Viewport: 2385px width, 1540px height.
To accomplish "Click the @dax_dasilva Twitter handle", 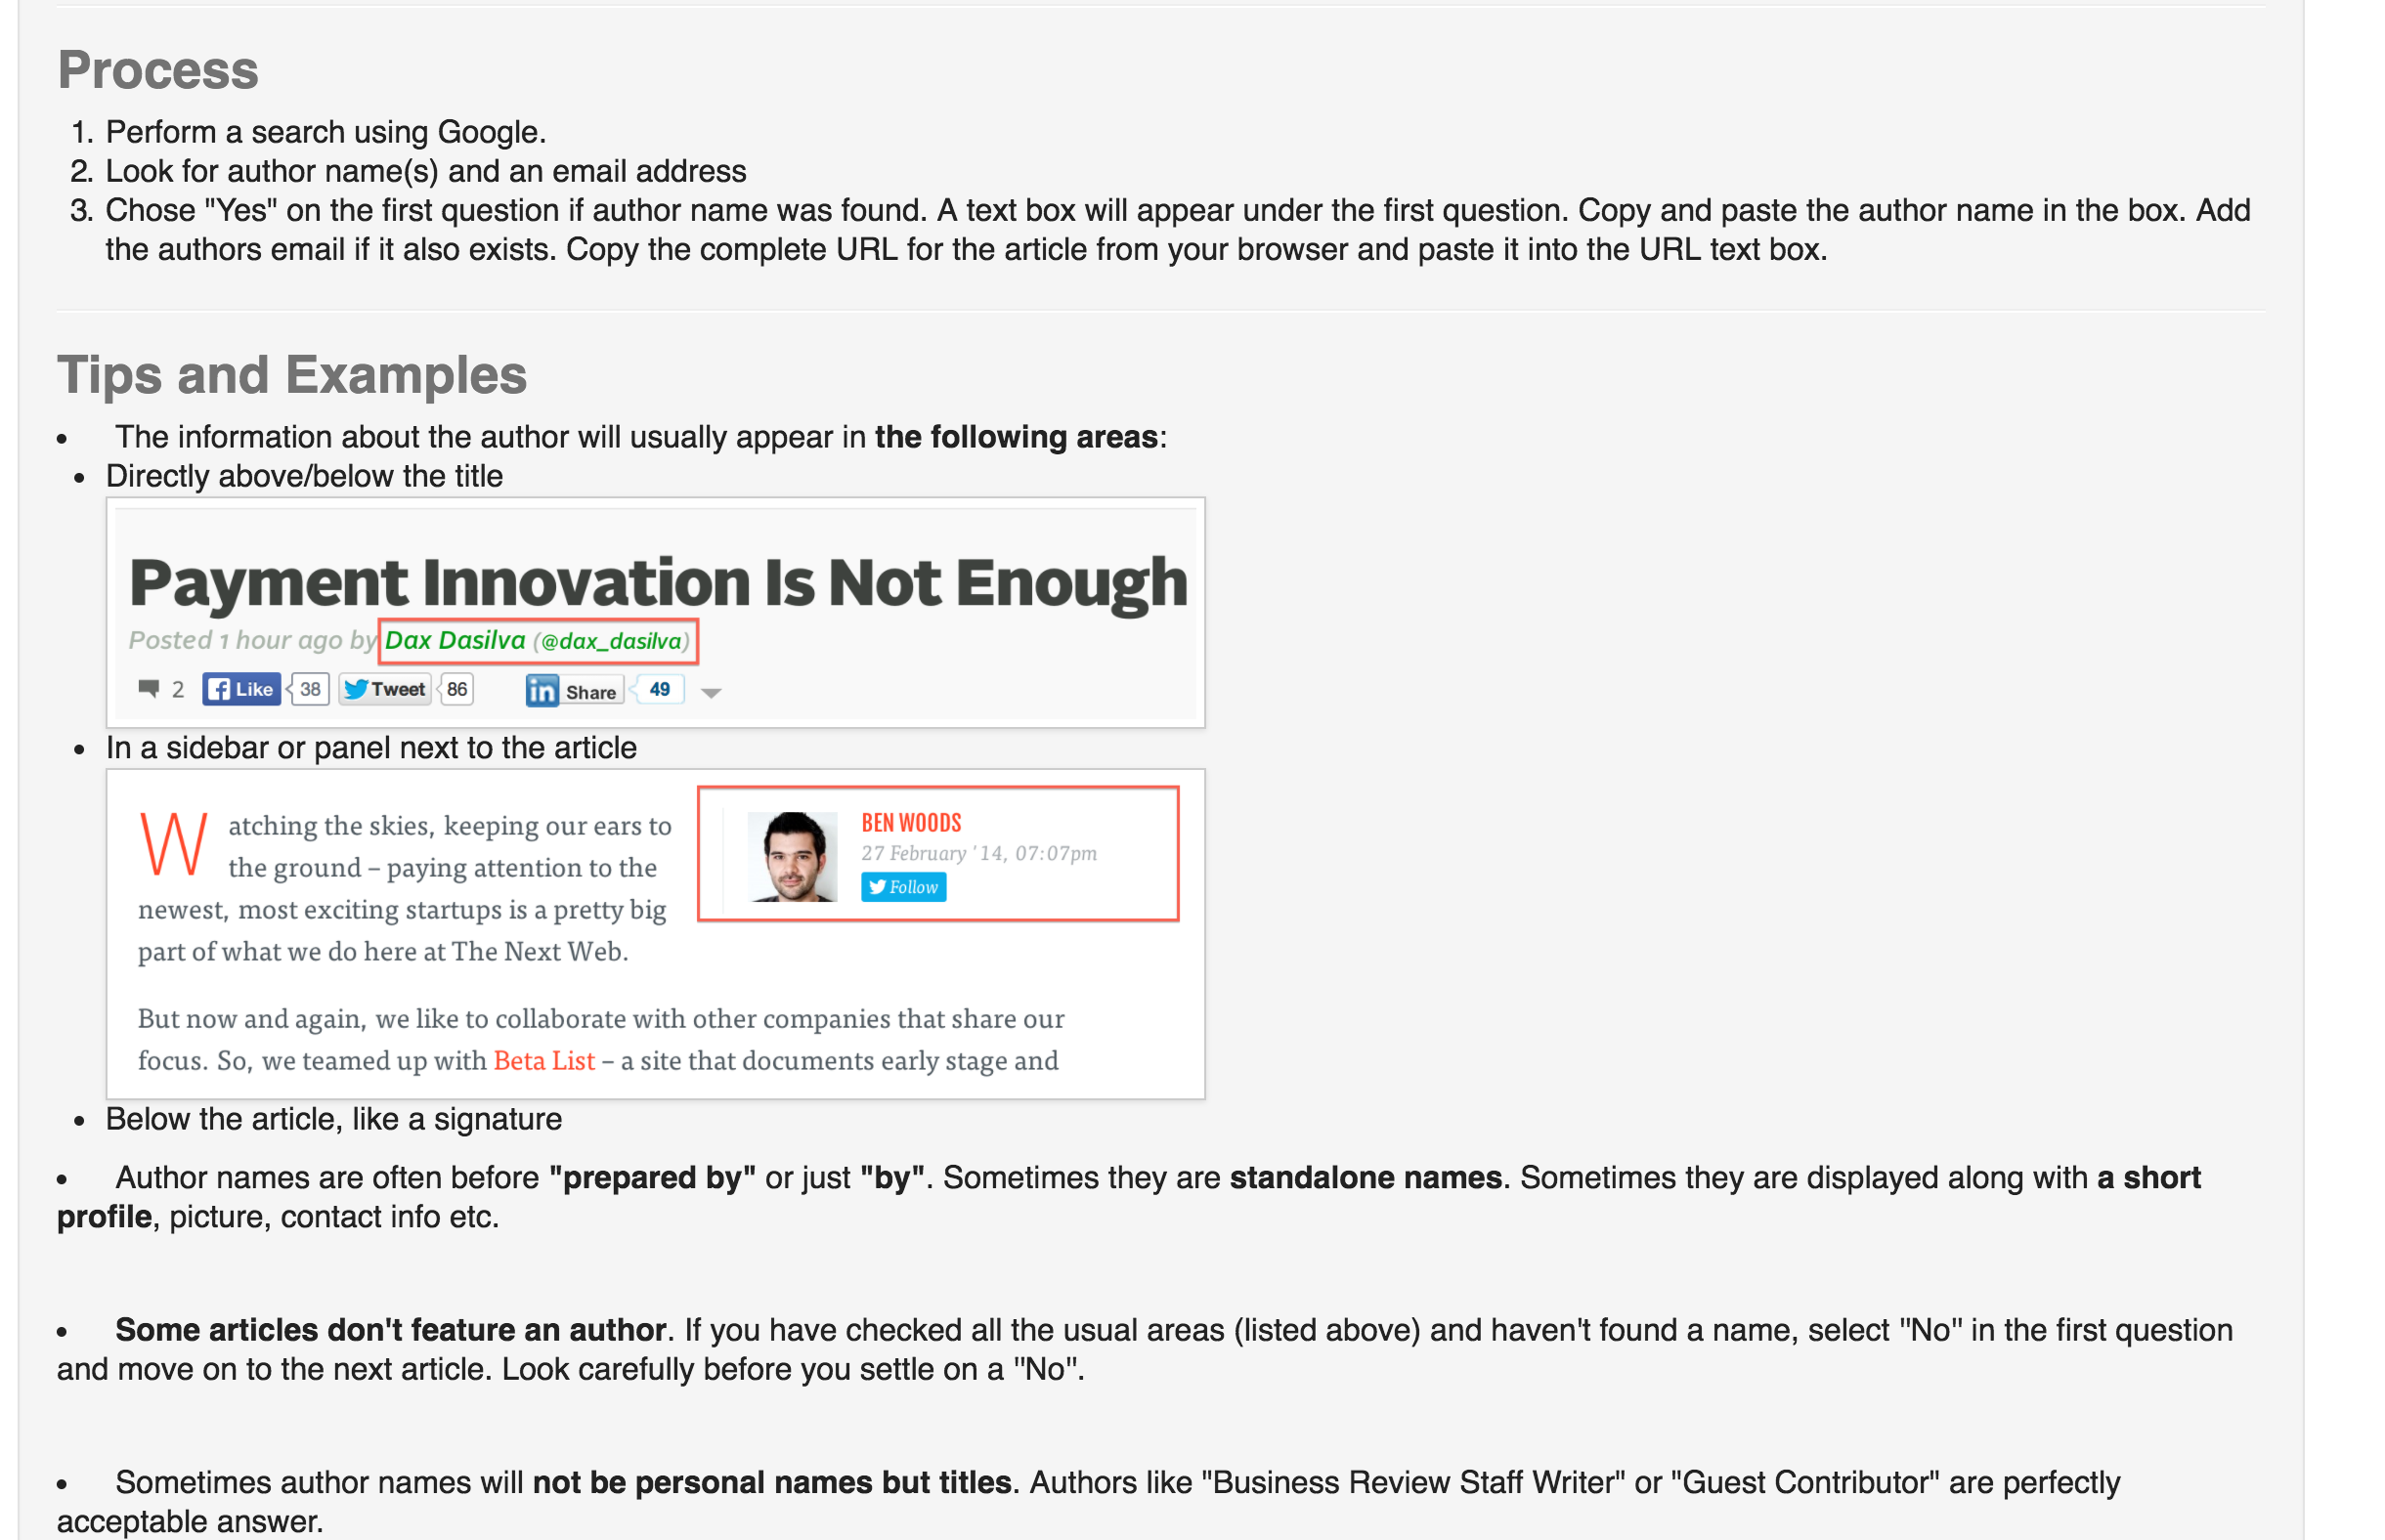I will (x=611, y=642).
